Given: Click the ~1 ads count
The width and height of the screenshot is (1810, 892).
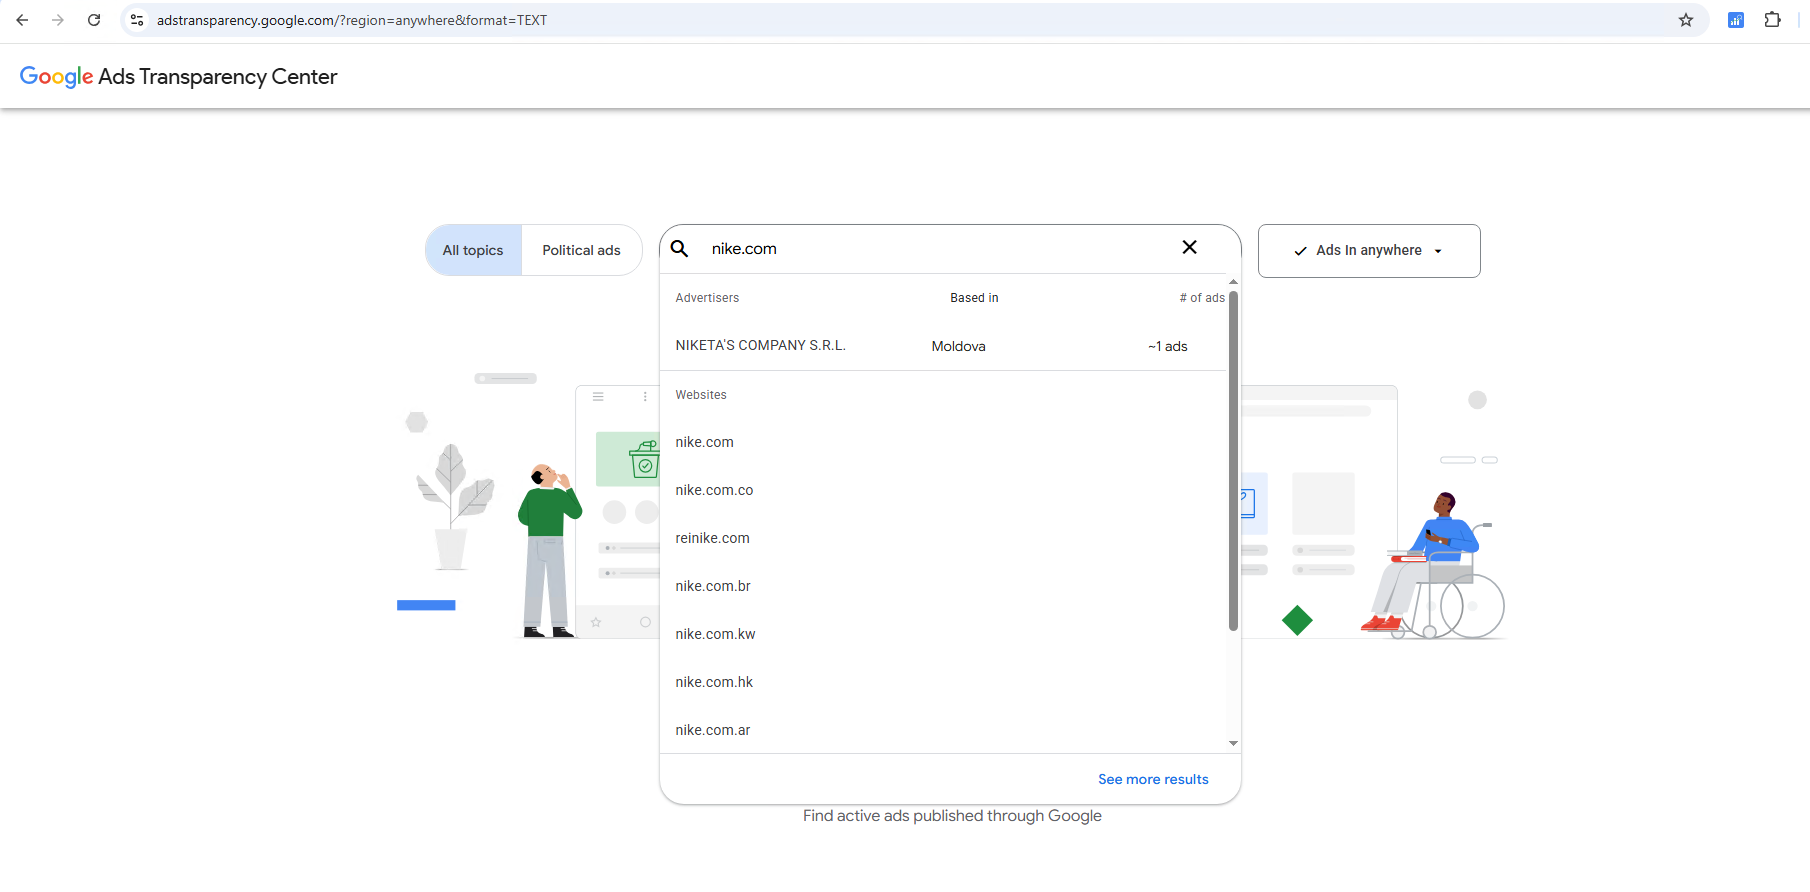Looking at the screenshot, I should 1167,346.
